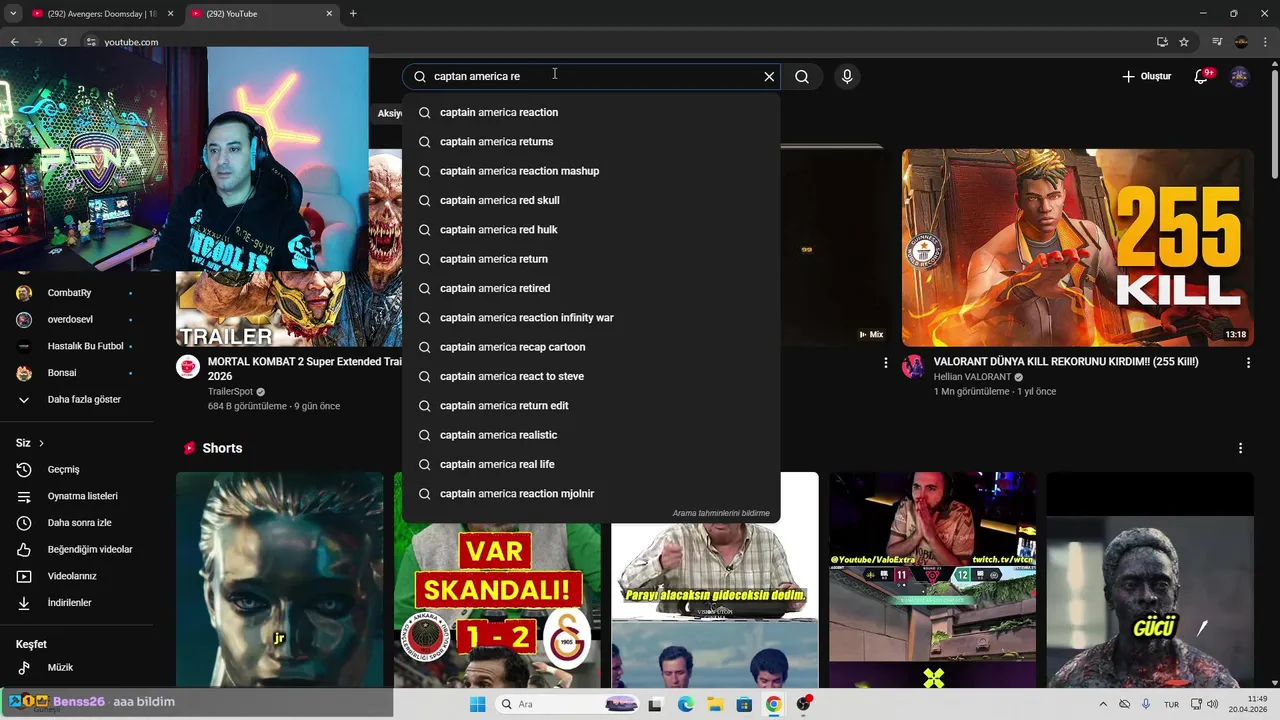Click the Oluştur create button

[x=1146, y=76]
